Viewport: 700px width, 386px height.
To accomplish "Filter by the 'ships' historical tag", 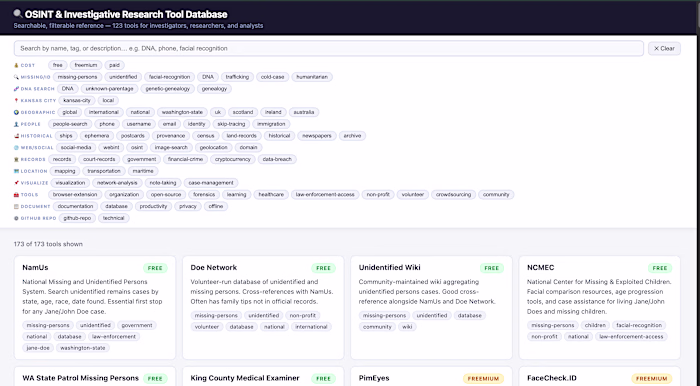I will 66,136.
